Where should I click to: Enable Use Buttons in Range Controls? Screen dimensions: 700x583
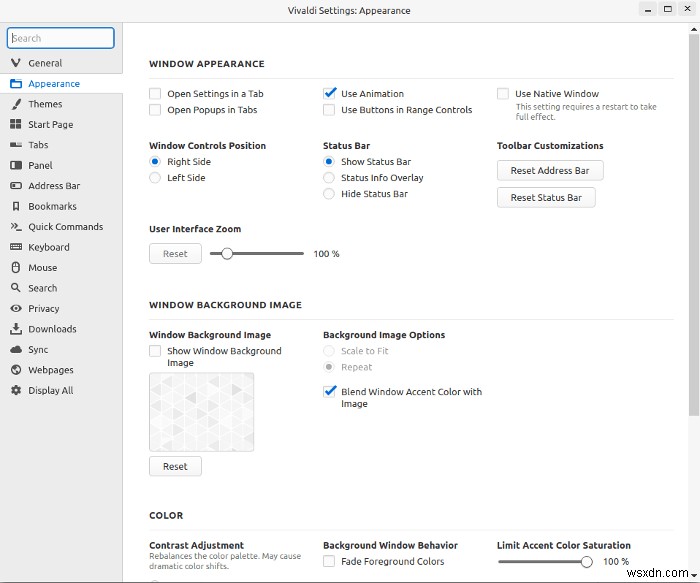tap(329, 110)
